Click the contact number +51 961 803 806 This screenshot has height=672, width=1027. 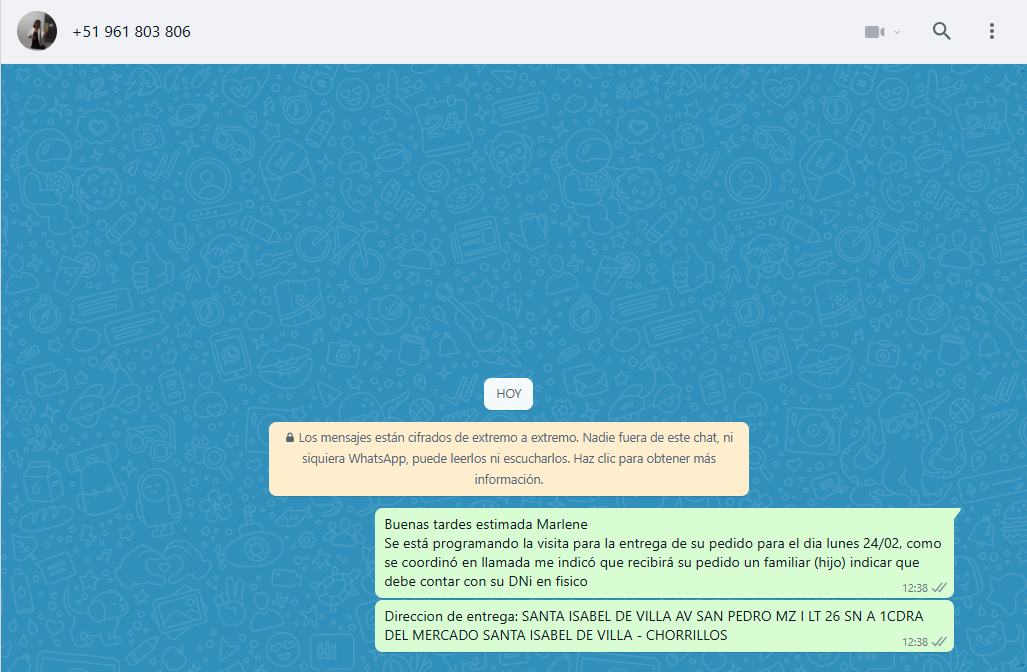pos(131,32)
